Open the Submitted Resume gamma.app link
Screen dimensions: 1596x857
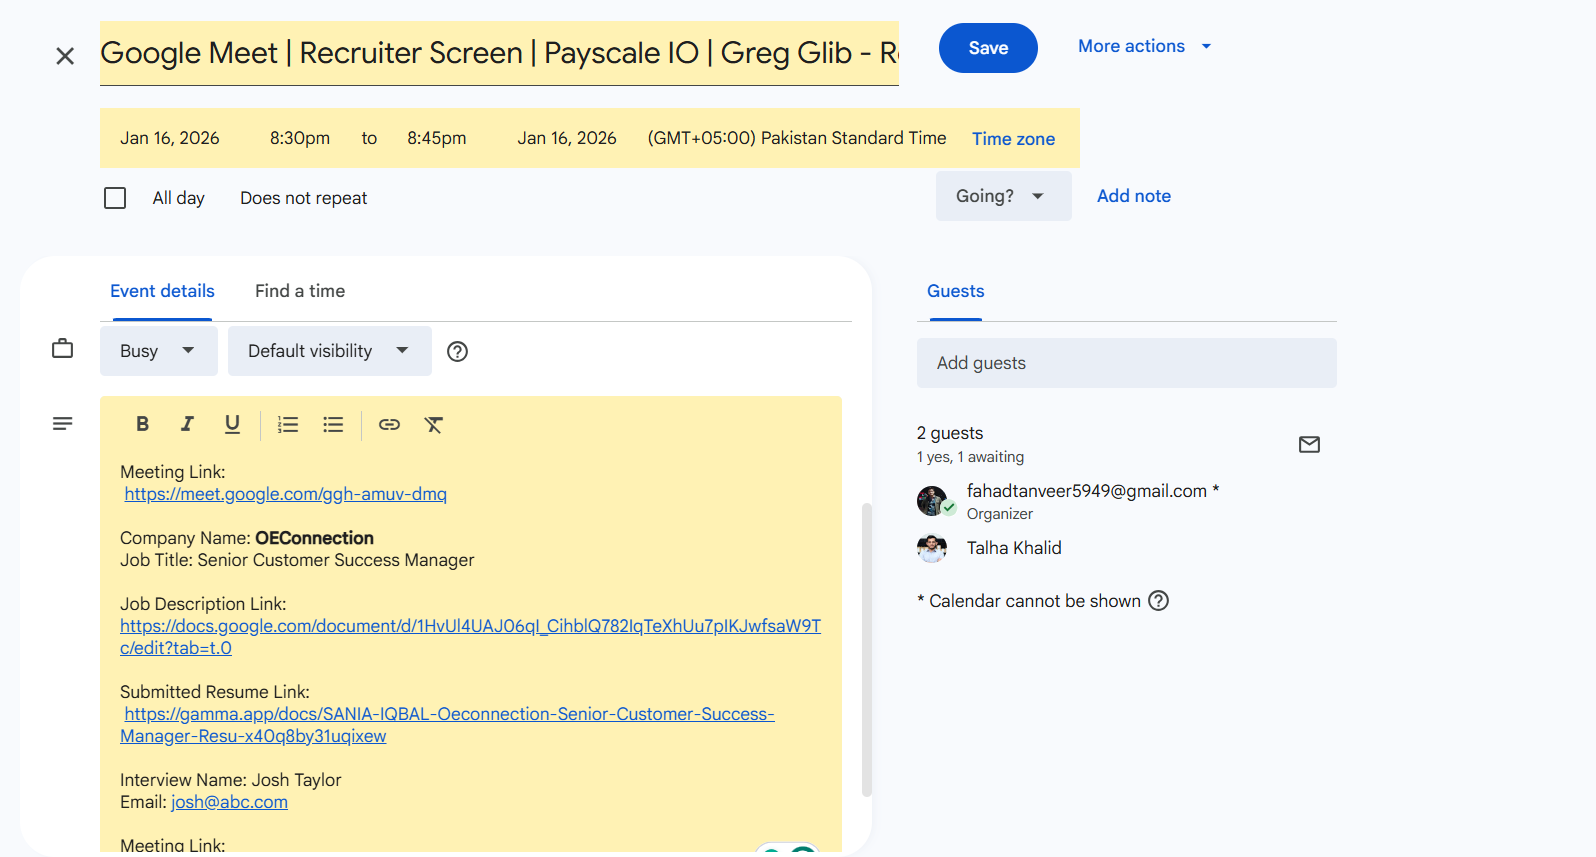[x=448, y=725]
